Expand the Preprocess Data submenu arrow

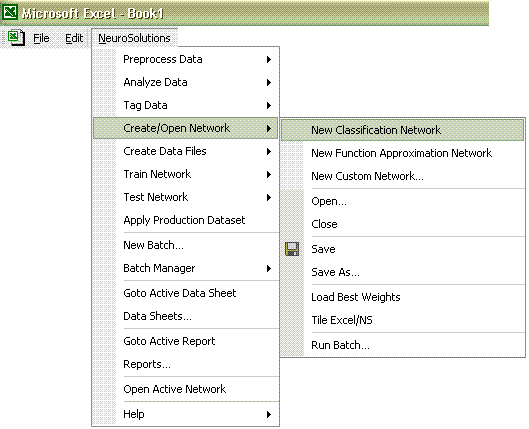pos(269,59)
